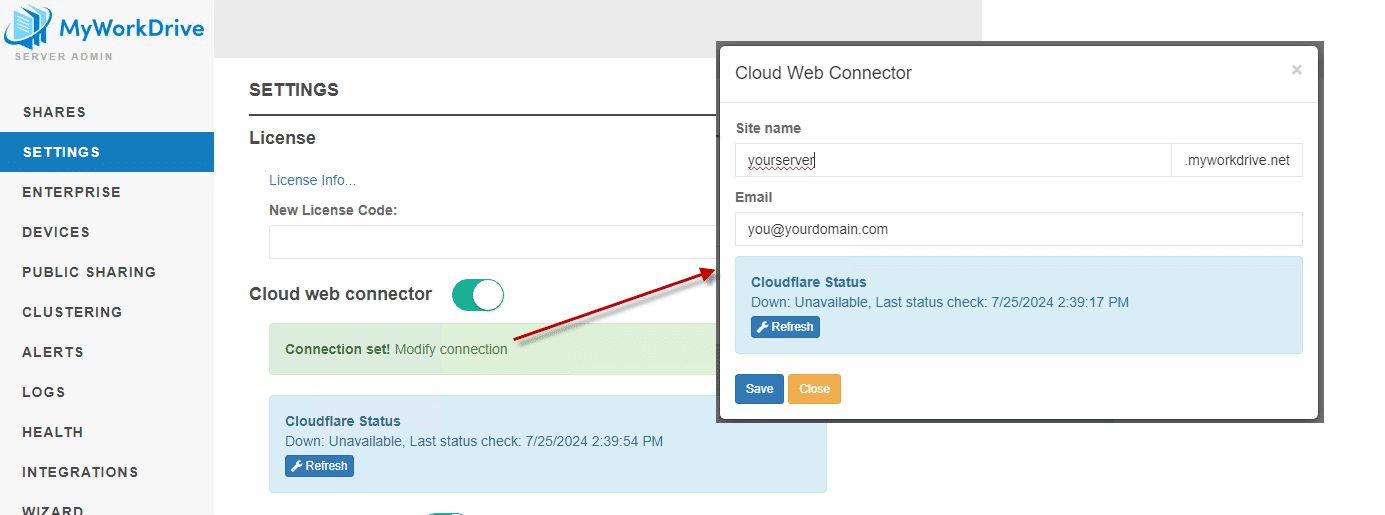This screenshot has width=1385, height=515.
Task: Open the Integrations menu item
Action: point(80,472)
